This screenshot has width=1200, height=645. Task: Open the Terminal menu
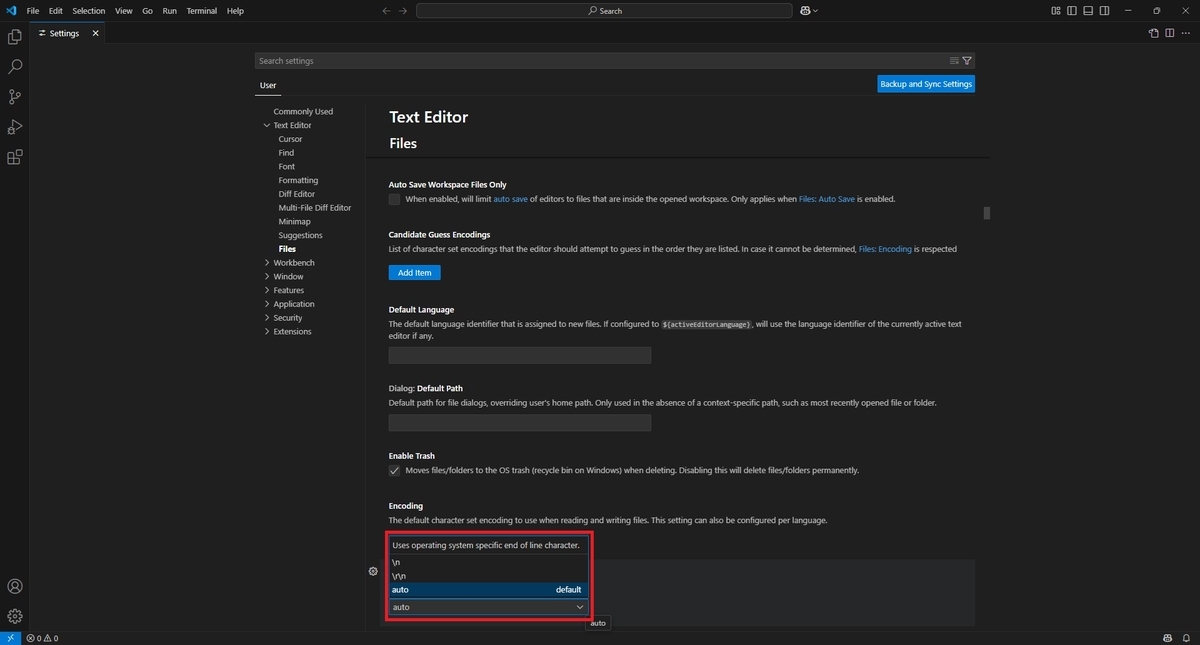pyautogui.click(x=202, y=10)
